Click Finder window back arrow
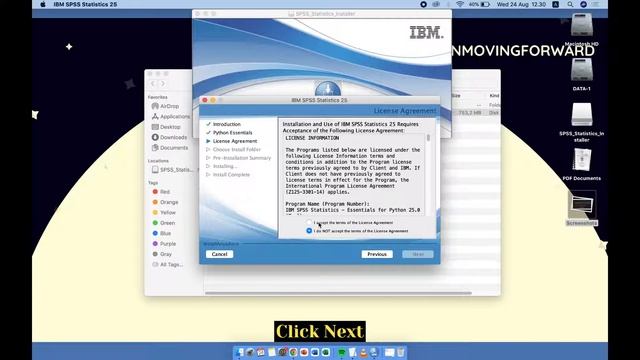The height and width of the screenshot is (360, 640). click(x=153, y=83)
